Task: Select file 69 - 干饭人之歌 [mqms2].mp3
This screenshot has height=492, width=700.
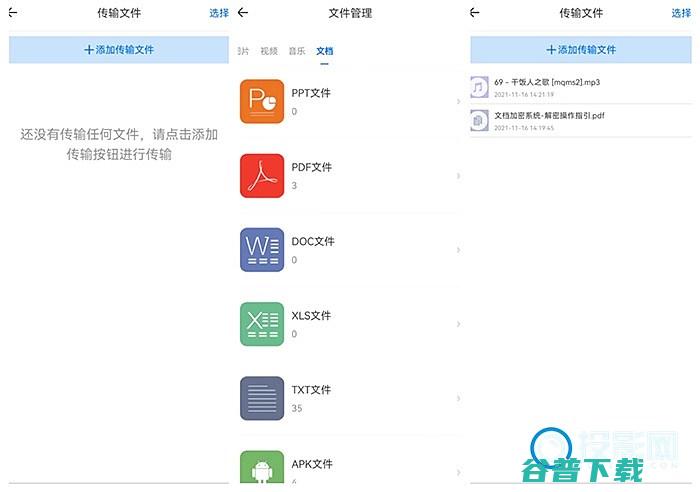Action: coord(581,88)
